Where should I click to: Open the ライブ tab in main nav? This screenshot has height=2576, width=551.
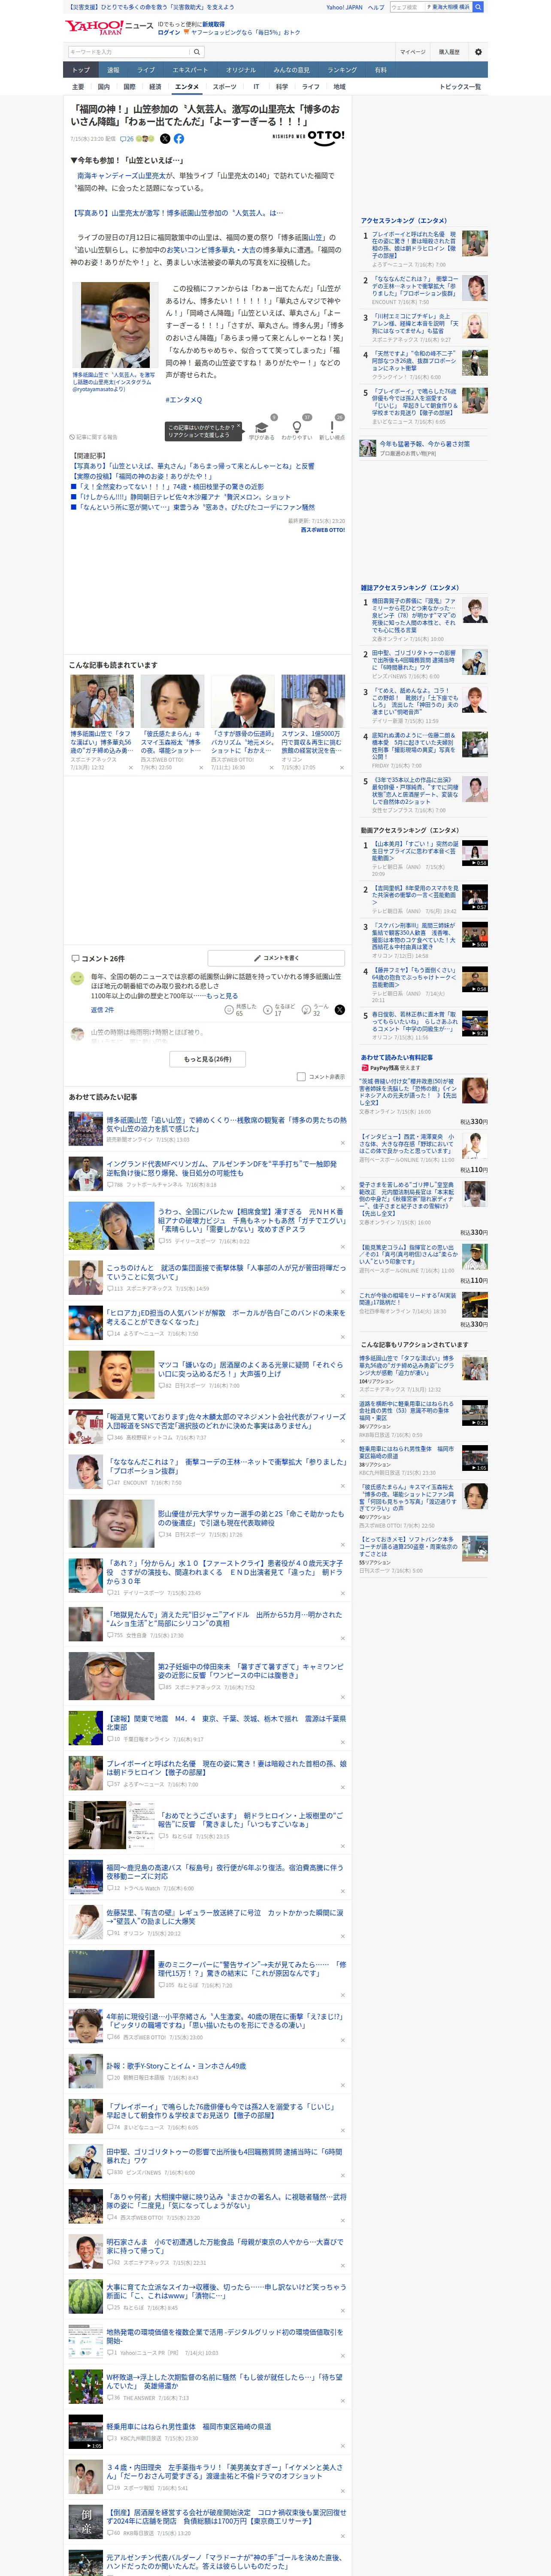146,70
